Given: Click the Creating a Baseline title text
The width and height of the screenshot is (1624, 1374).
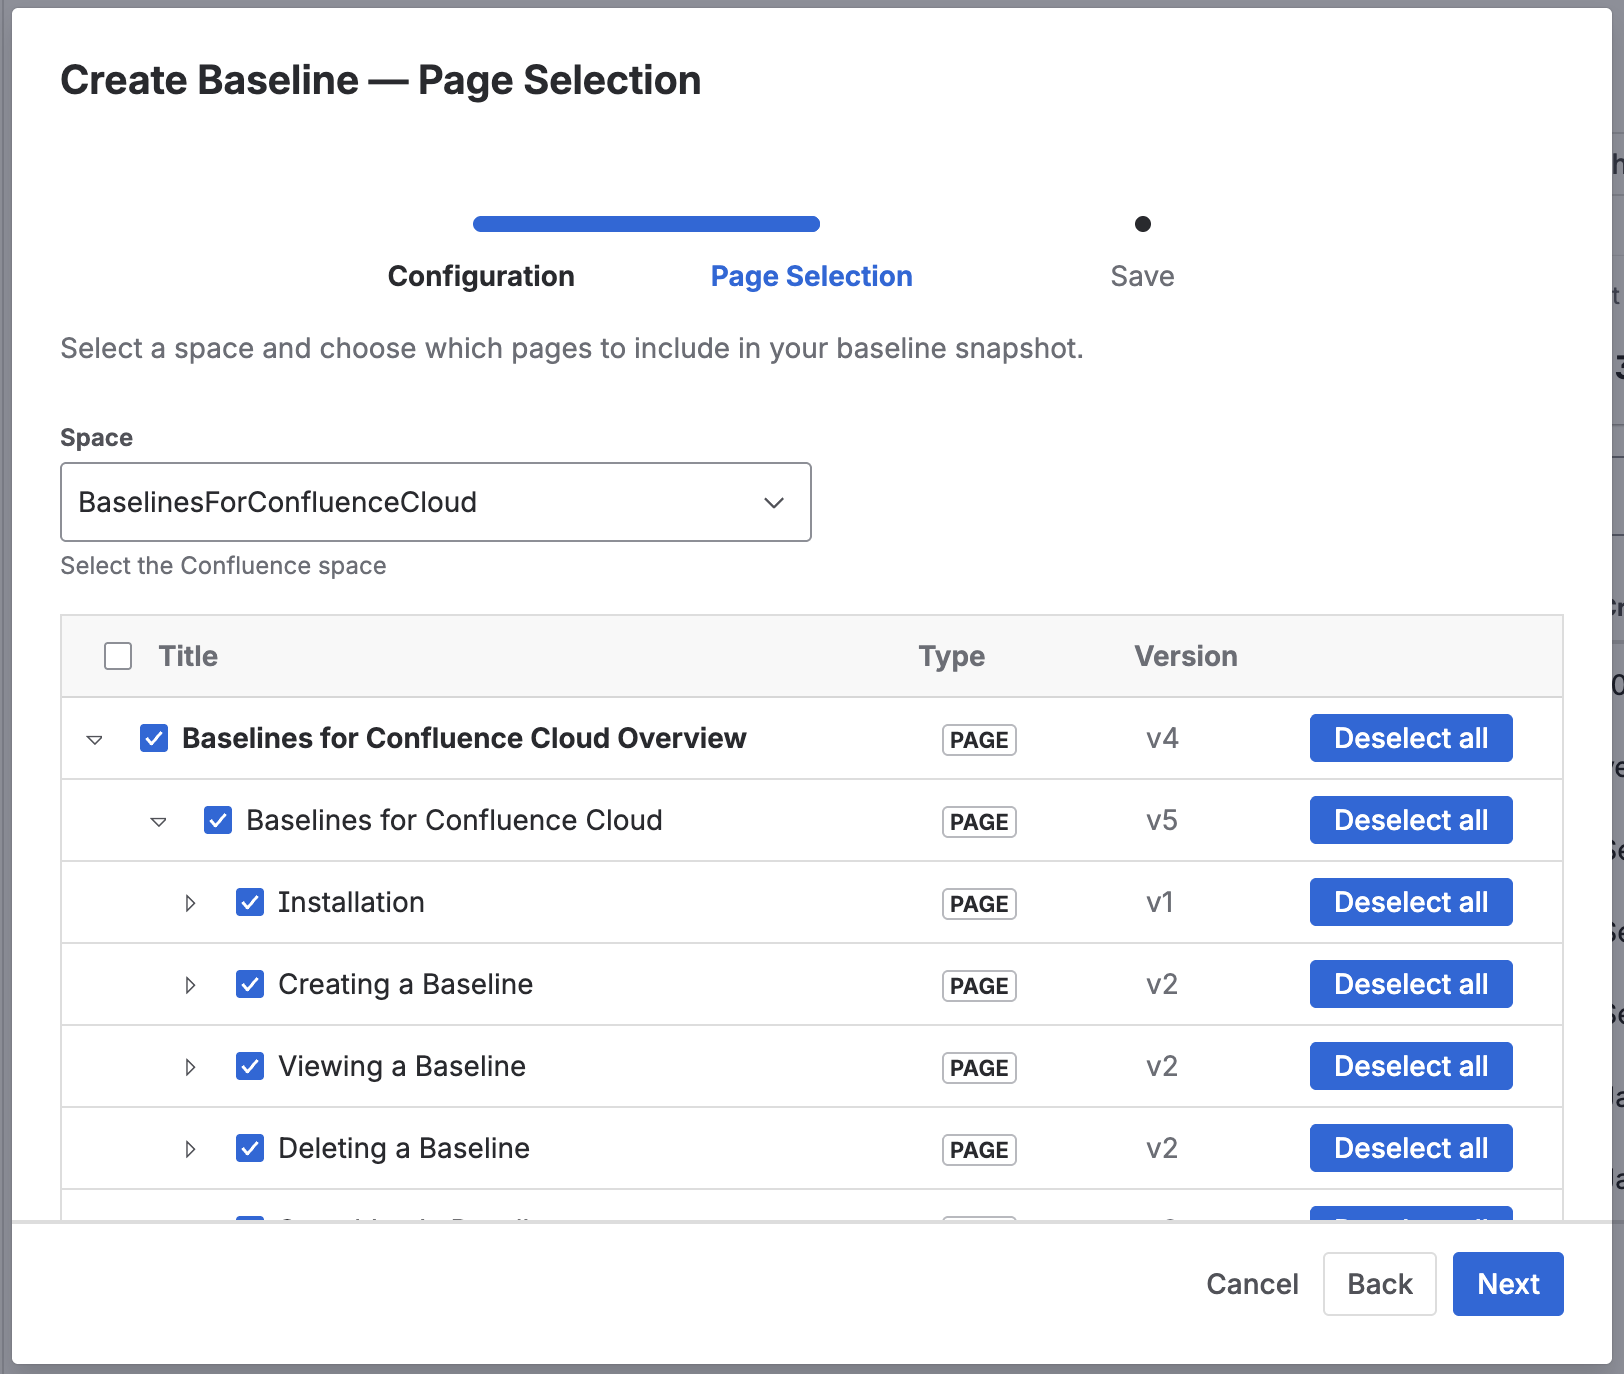Looking at the screenshot, I should point(405,984).
